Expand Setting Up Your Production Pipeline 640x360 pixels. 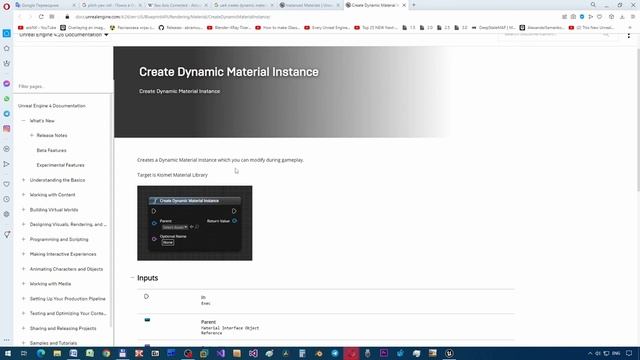point(23,299)
